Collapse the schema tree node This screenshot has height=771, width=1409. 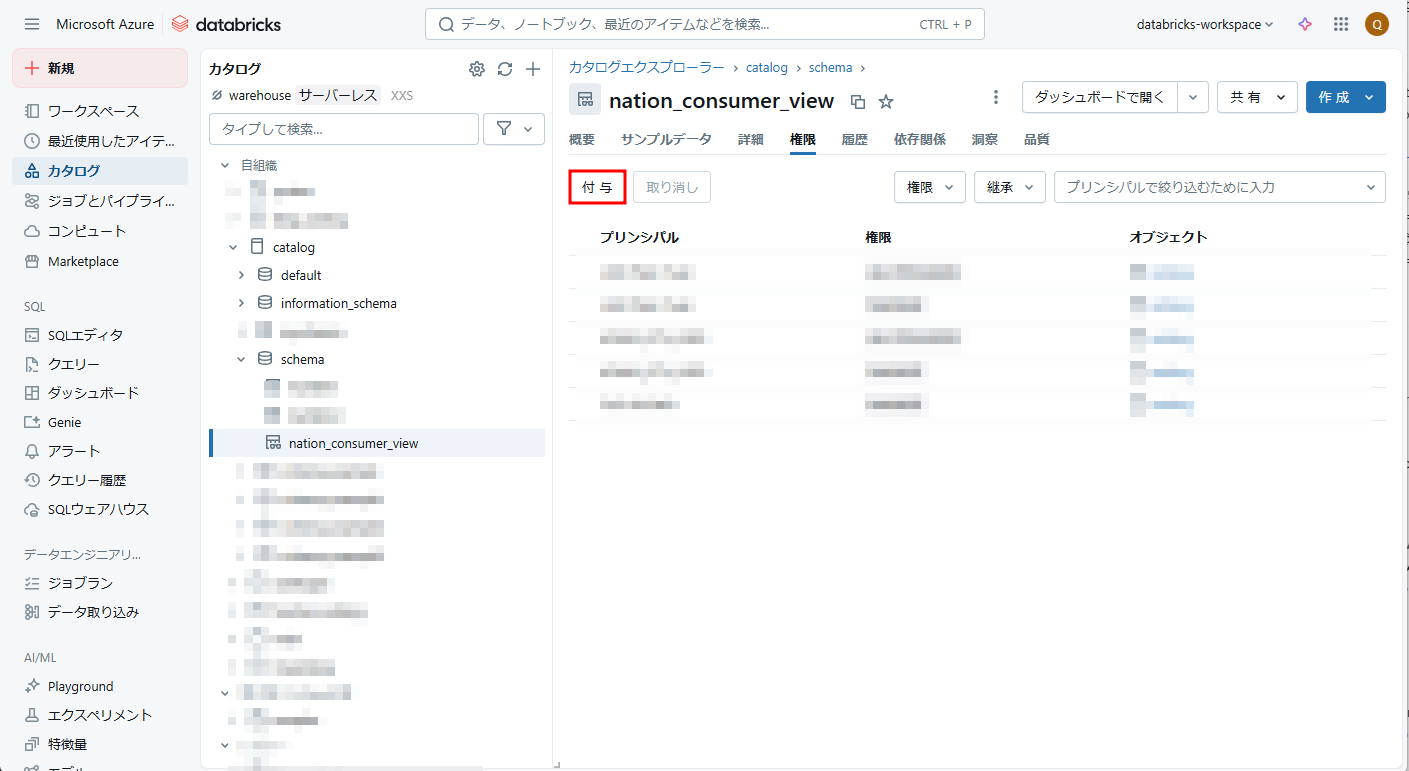point(241,359)
